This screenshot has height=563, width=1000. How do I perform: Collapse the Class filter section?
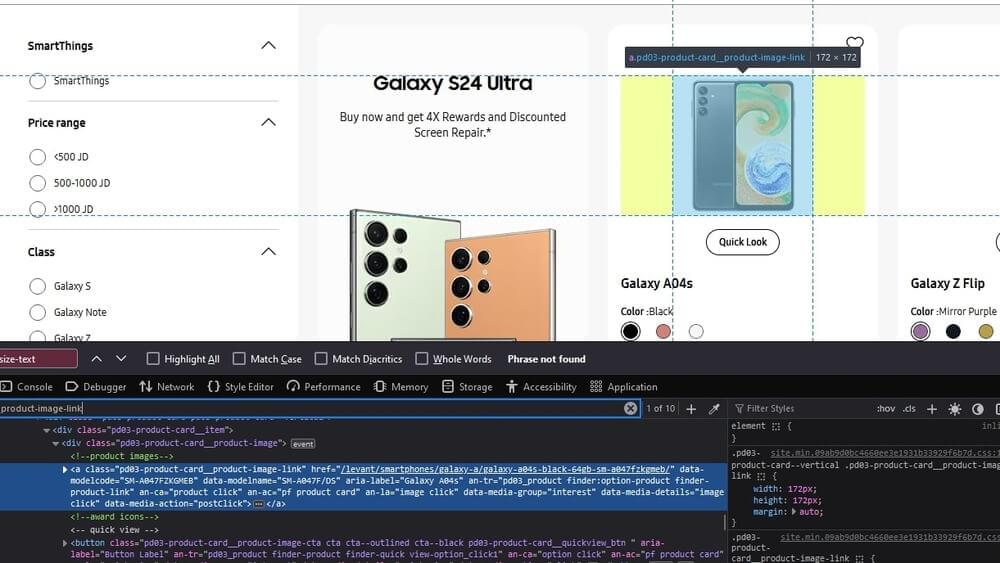click(x=267, y=252)
